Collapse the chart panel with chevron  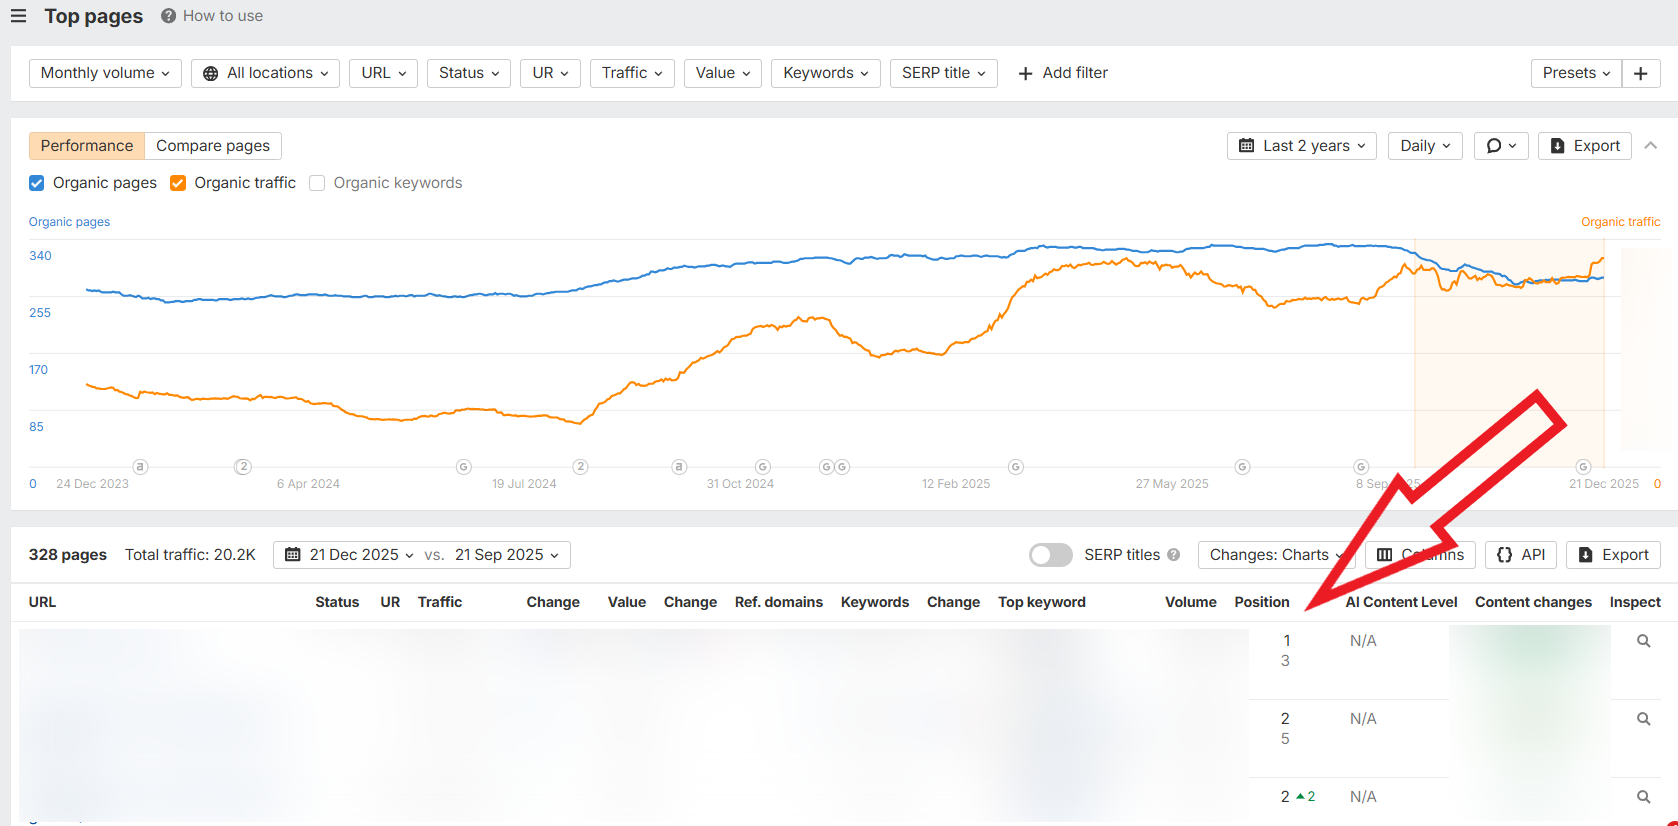point(1651,146)
